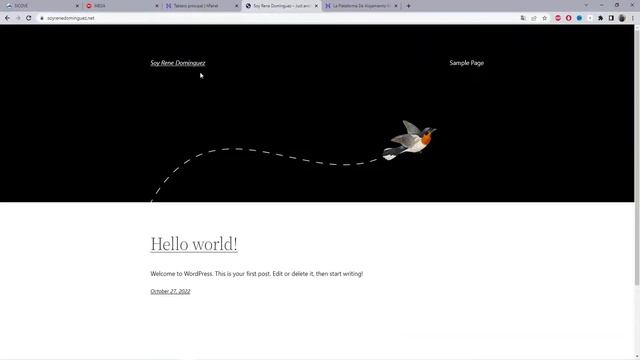
Task: Click the vertical page scrollbar thumb
Action: [637, 158]
